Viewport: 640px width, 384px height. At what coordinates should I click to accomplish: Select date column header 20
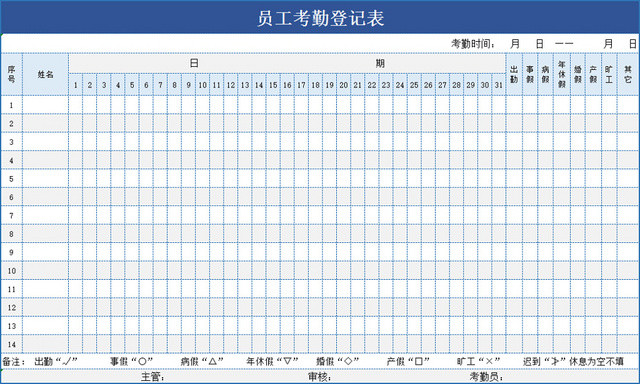click(x=344, y=85)
